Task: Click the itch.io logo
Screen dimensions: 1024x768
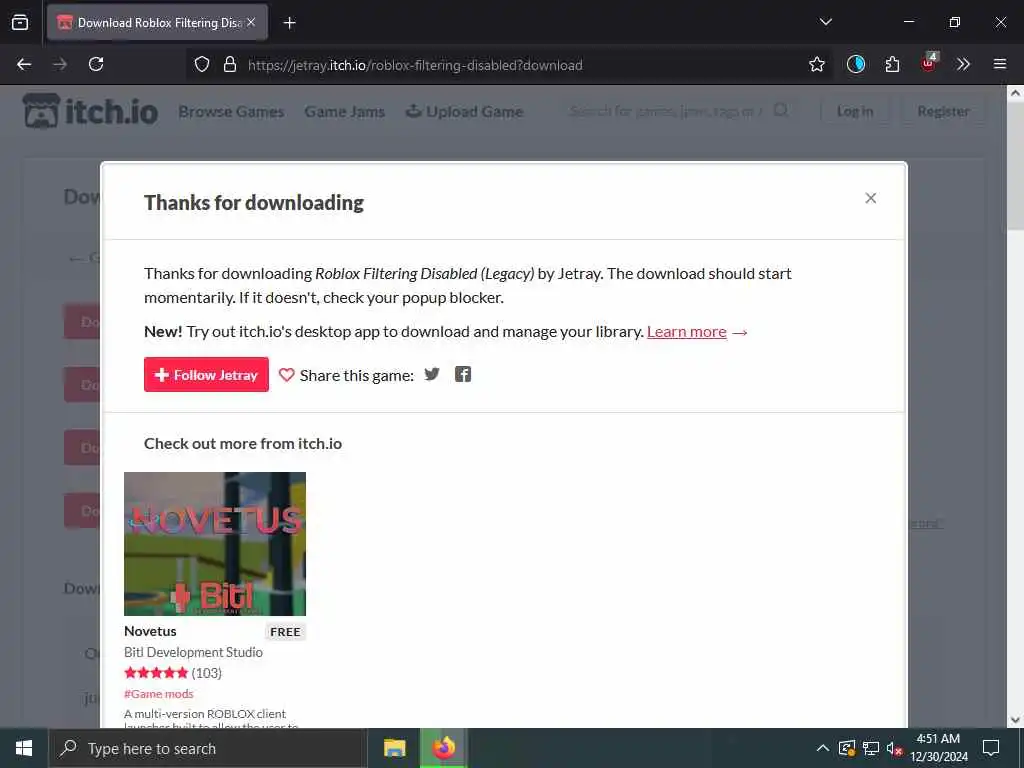Action: (x=91, y=112)
